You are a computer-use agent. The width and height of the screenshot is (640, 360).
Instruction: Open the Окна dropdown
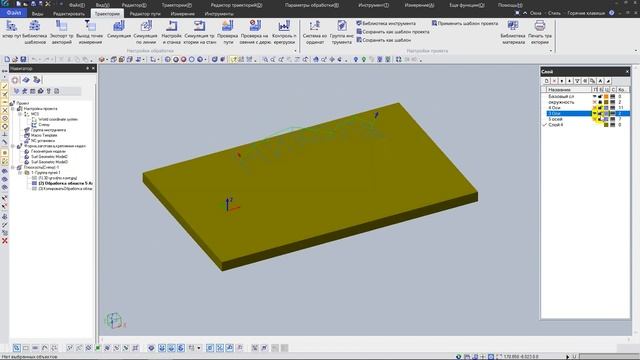coord(535,13)
